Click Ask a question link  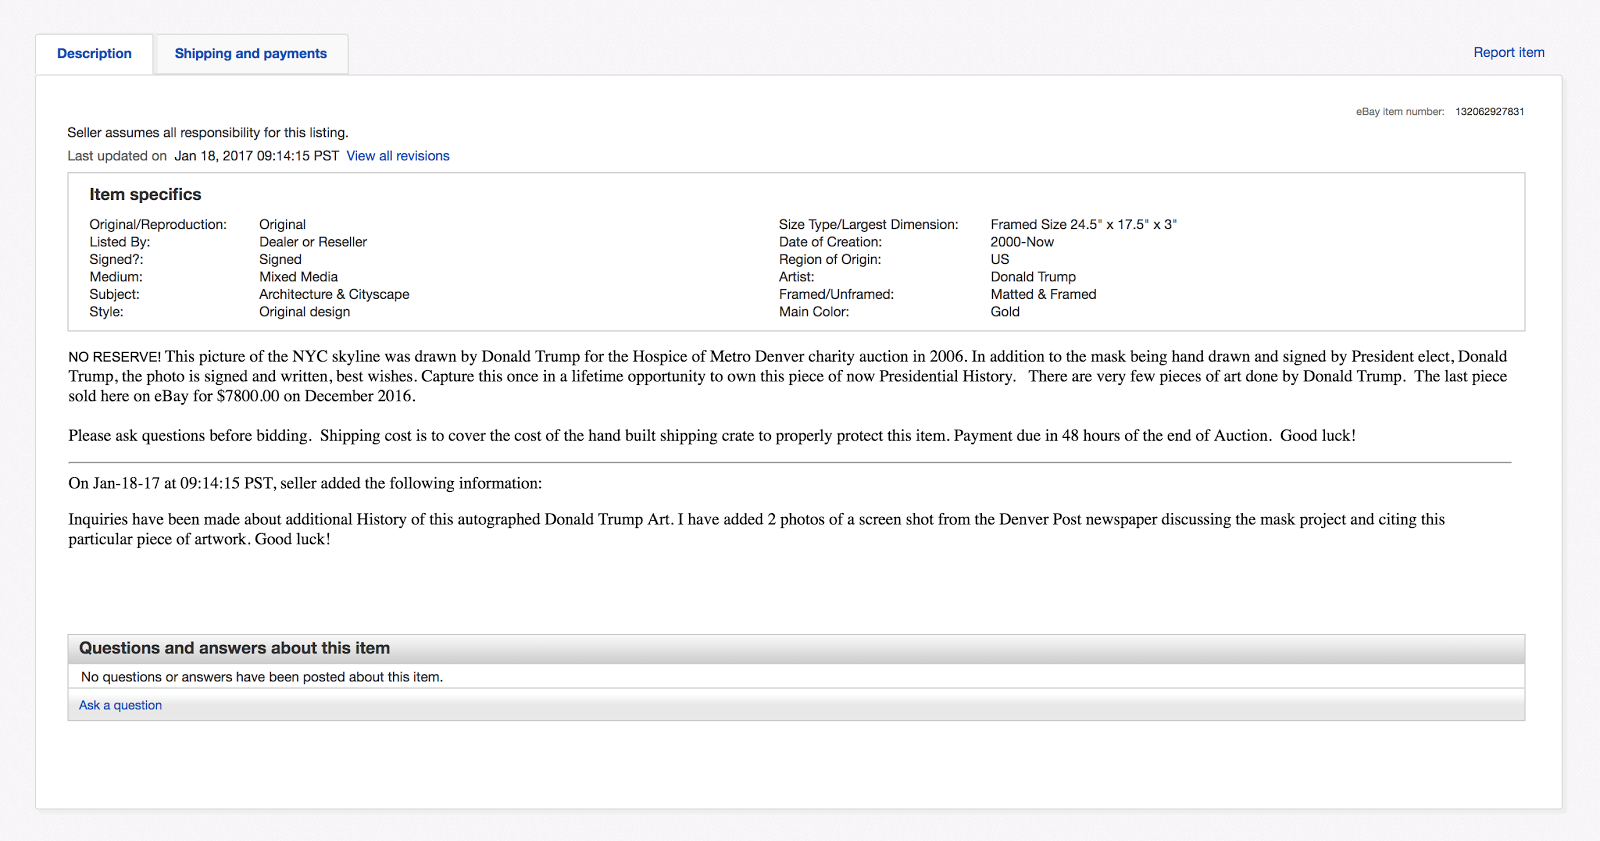pyautogui.click(x=120, y=705)
